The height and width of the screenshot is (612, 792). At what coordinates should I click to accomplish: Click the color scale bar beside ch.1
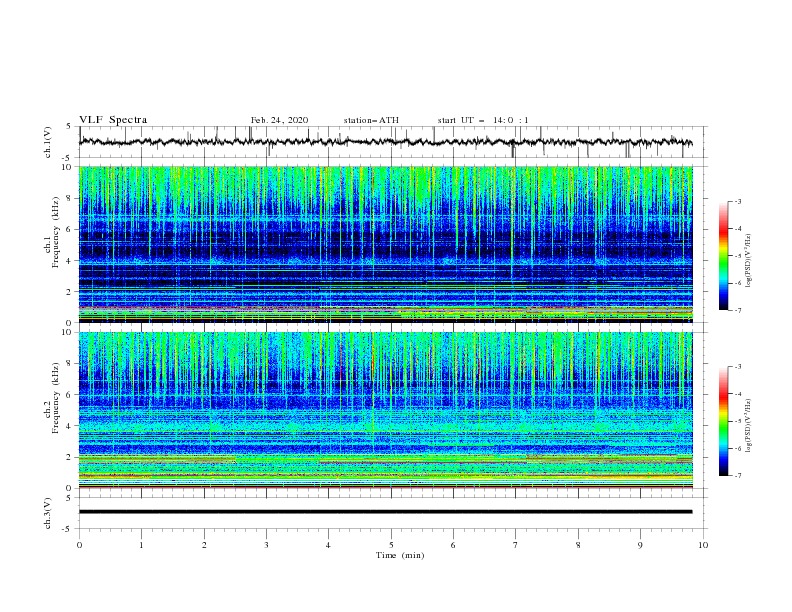[x=723, y=256]
